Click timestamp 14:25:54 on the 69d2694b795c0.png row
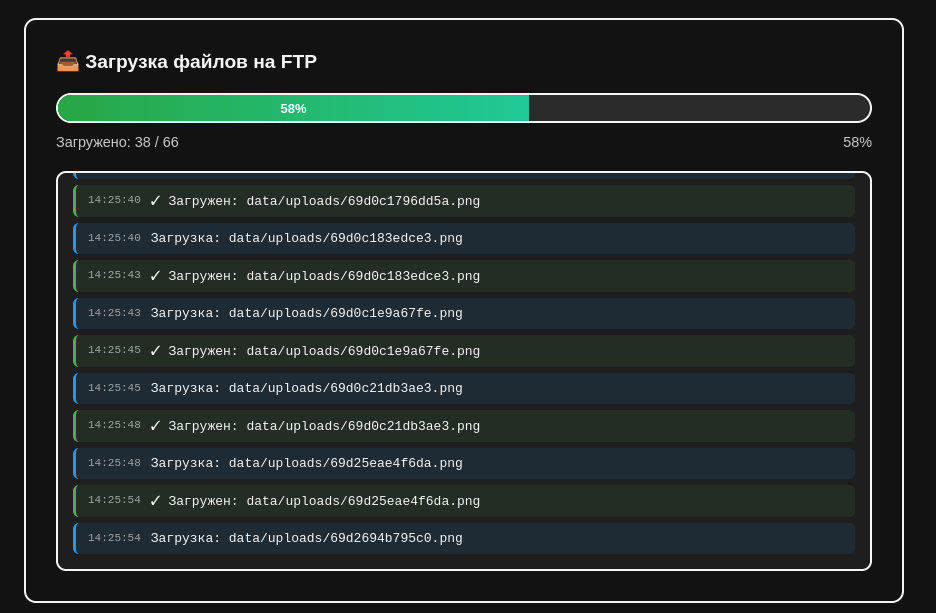This screenshot has width=936, height=613. click(x=114, y=538)
